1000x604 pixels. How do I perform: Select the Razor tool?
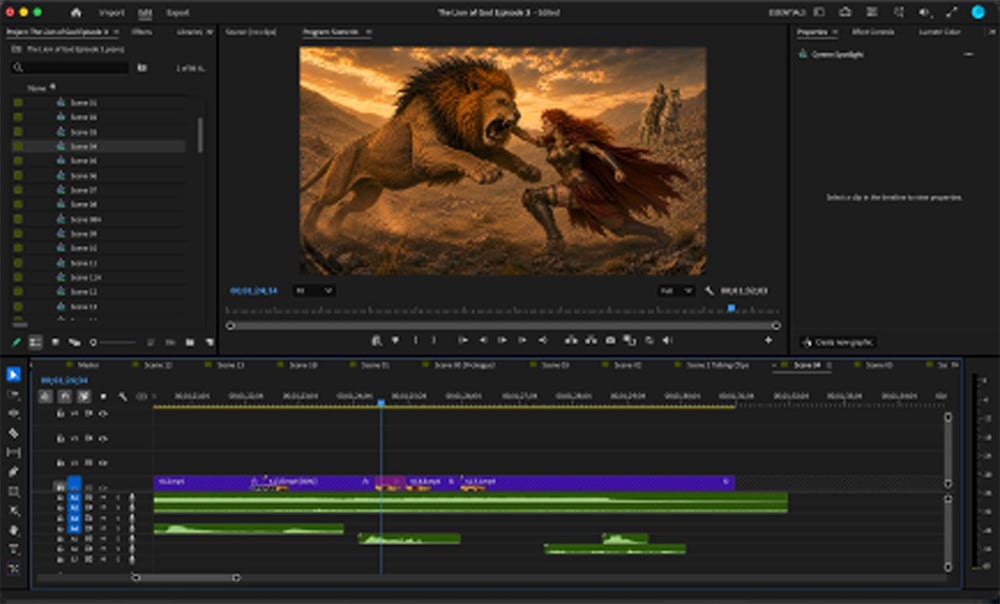[x=13, y=433]
